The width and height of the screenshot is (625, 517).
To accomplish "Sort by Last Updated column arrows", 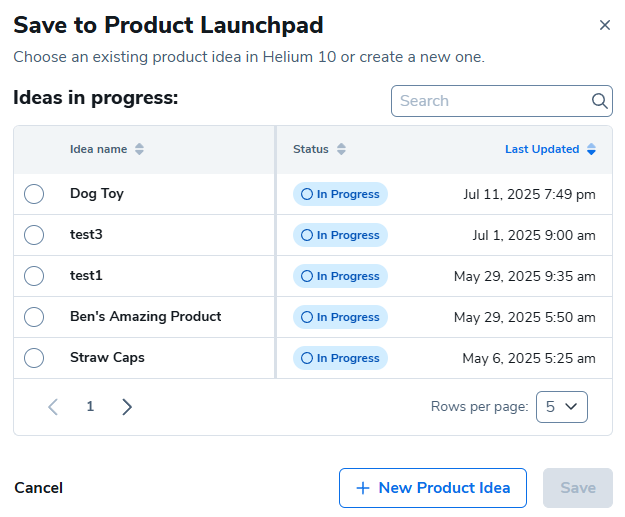I will coord(591,149).
